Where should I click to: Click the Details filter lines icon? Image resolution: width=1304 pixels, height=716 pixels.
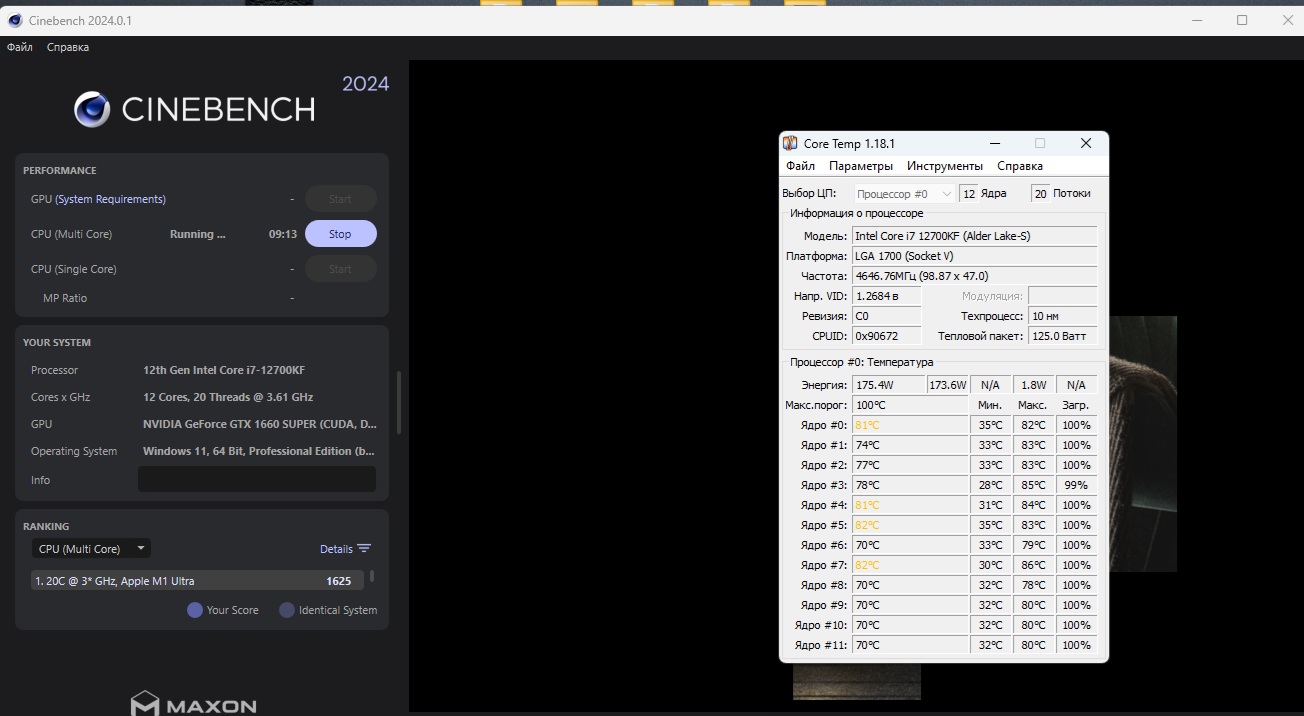364,549
